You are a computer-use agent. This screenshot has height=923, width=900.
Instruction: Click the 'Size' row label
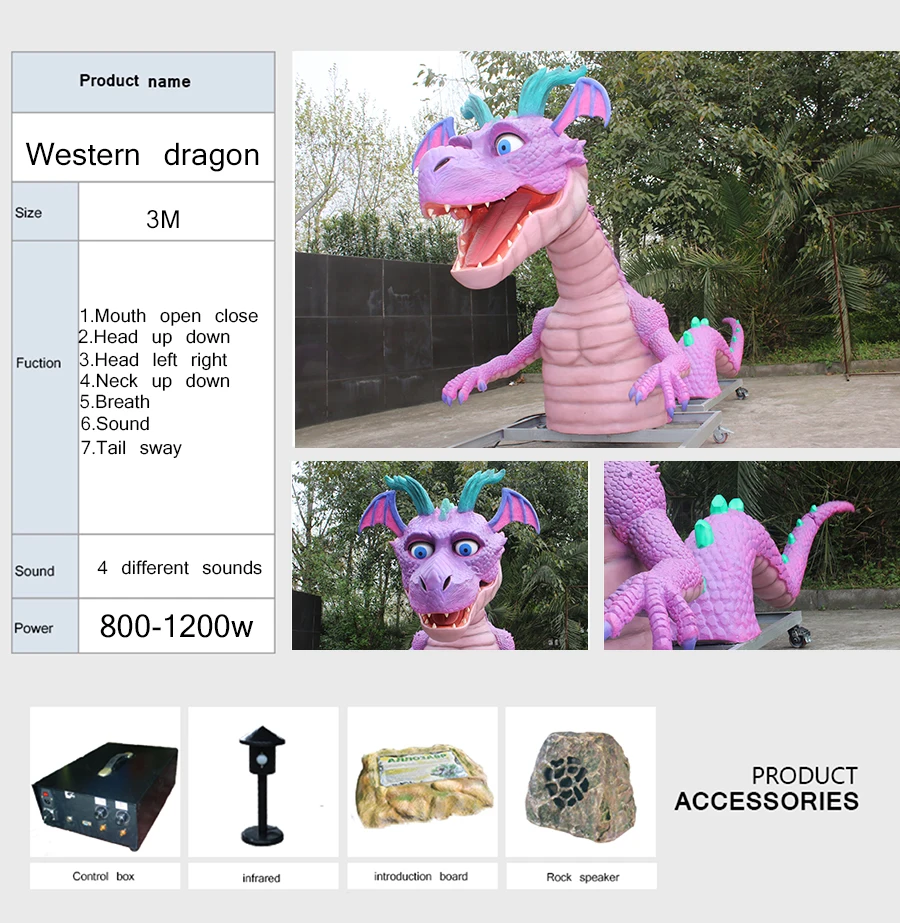(28, 213)
